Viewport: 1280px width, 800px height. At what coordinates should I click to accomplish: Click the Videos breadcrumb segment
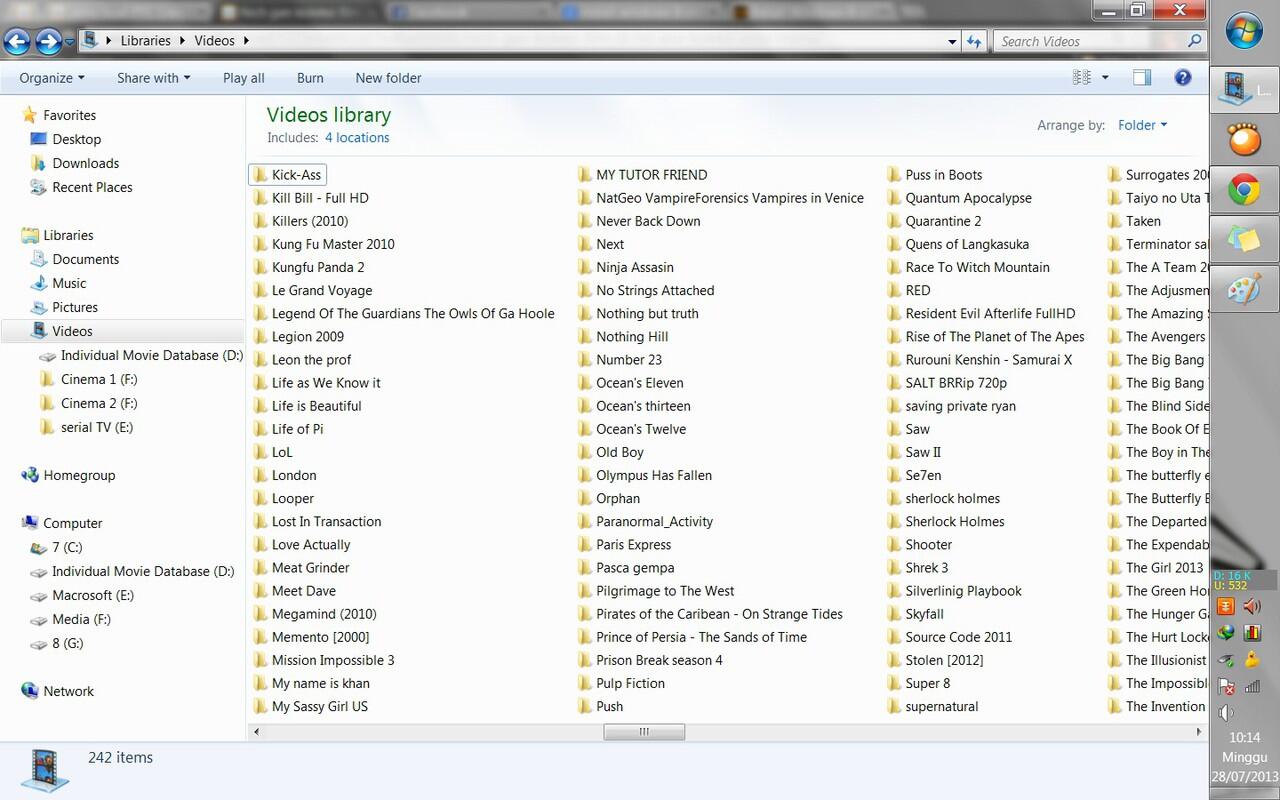215,41
